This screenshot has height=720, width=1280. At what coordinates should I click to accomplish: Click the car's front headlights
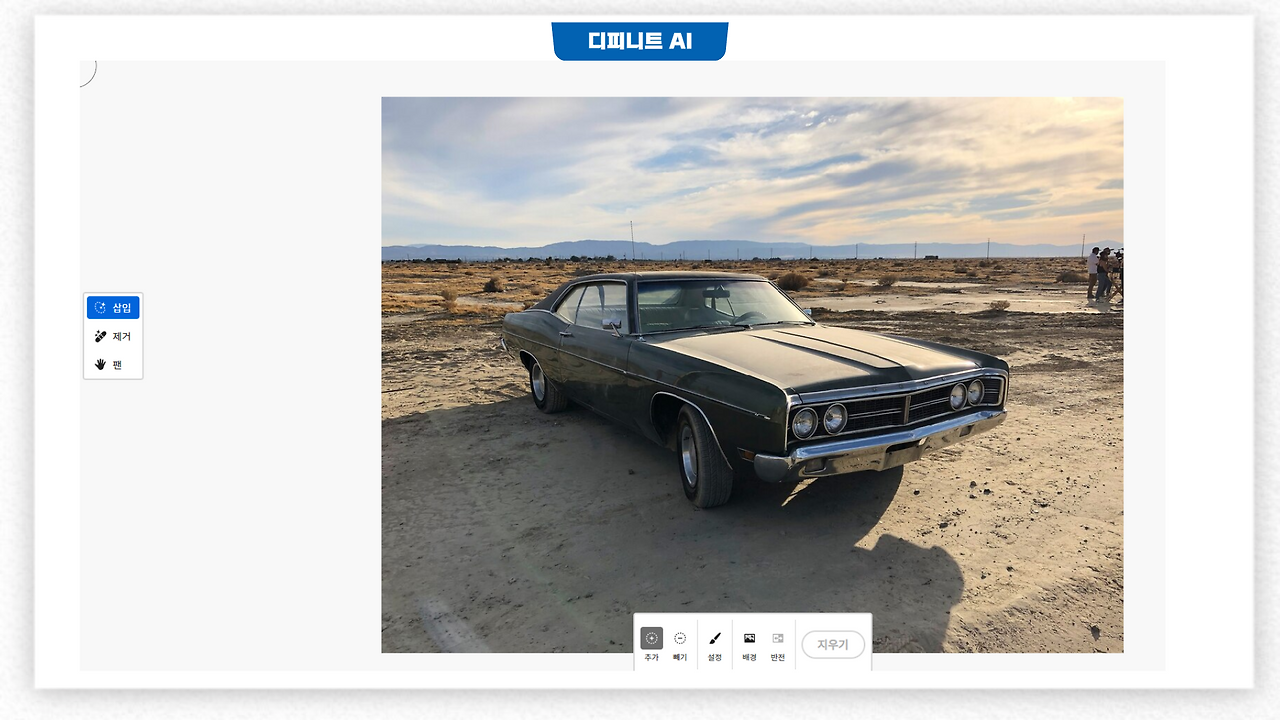[820, 420]
